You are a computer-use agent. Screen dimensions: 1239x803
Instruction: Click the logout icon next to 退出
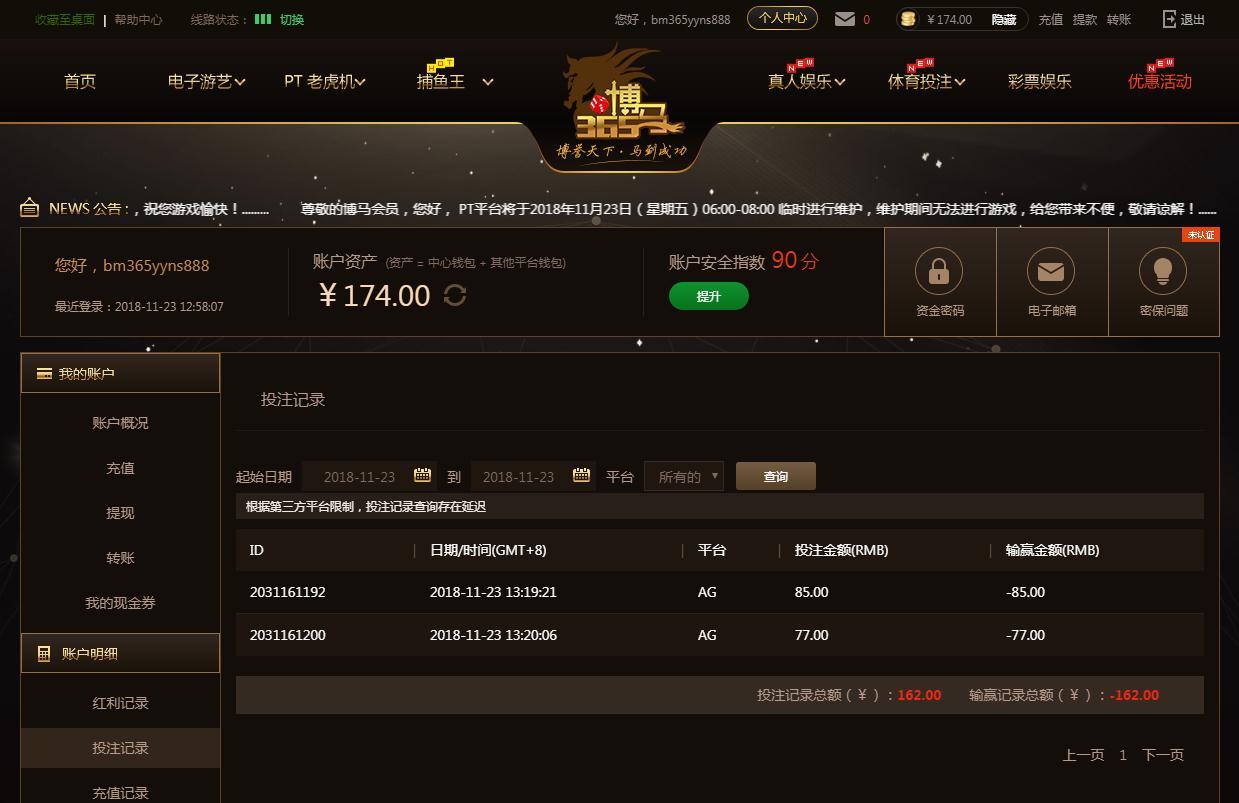[x=1169, y=19]
